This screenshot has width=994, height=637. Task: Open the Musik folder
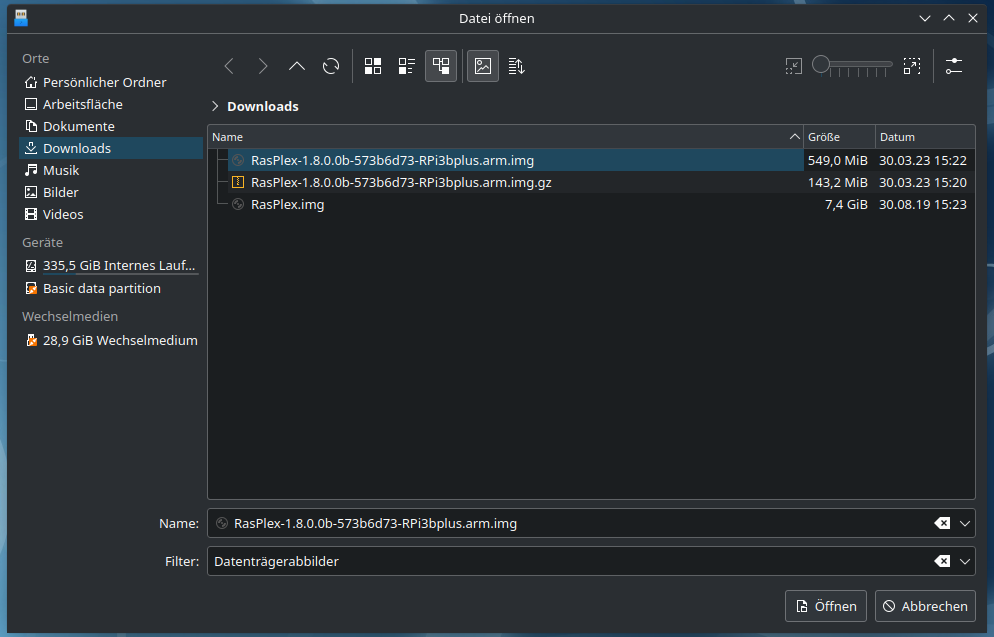111,170
